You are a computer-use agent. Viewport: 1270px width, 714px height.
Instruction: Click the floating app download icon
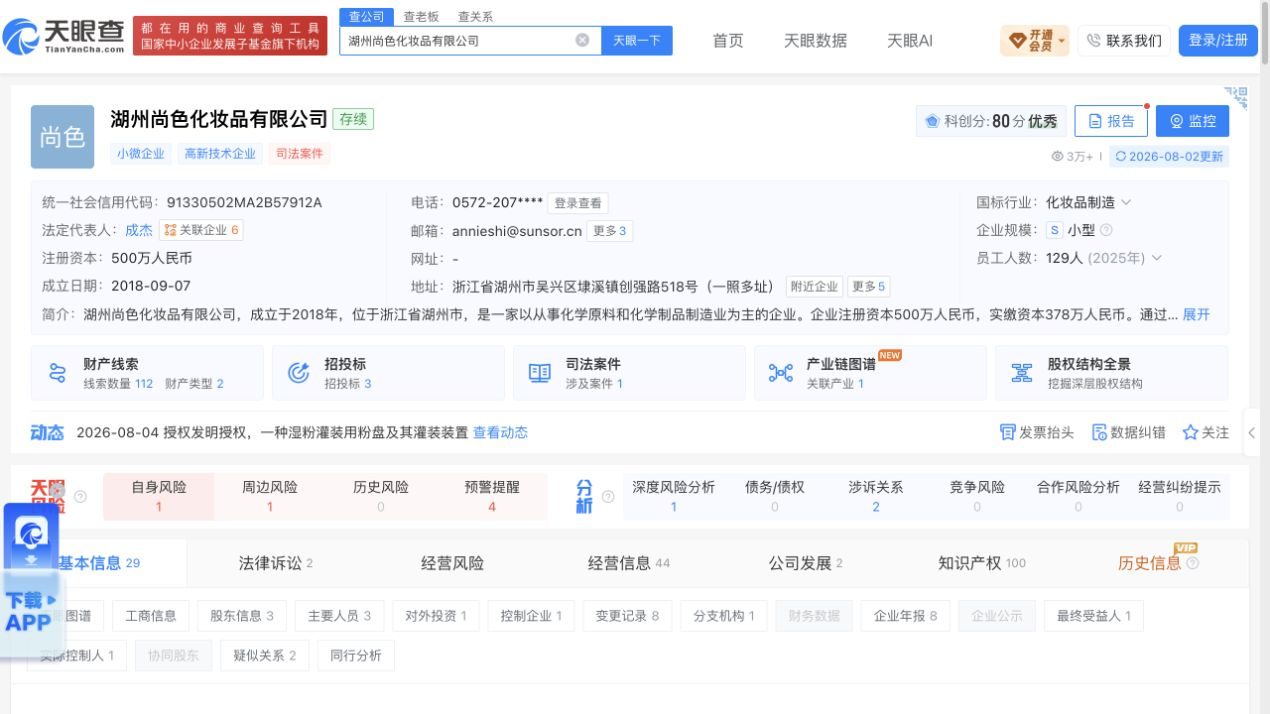[31, 534]
